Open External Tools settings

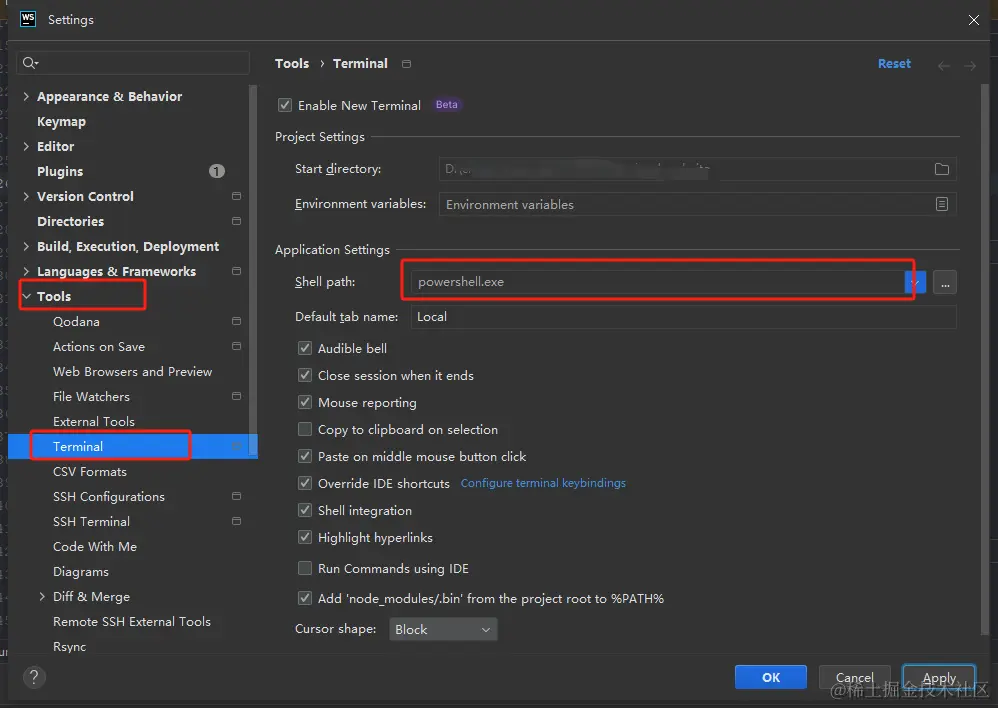[x=94, y=421]
